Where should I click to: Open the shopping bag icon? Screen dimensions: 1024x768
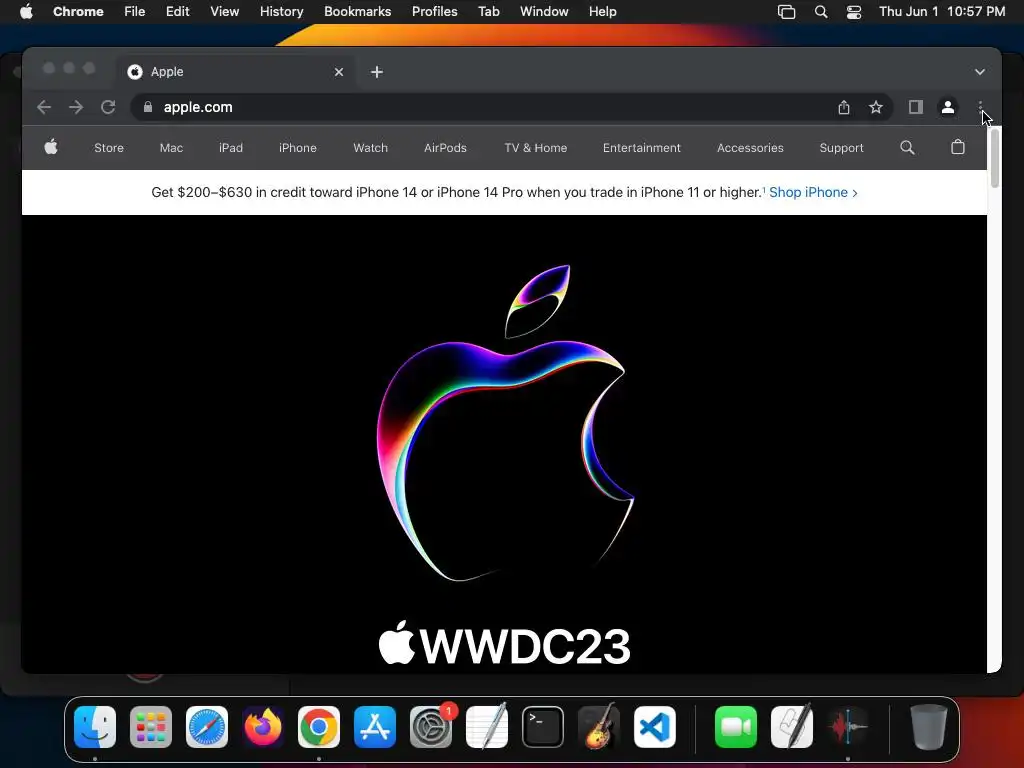click(x=957, y=147)
